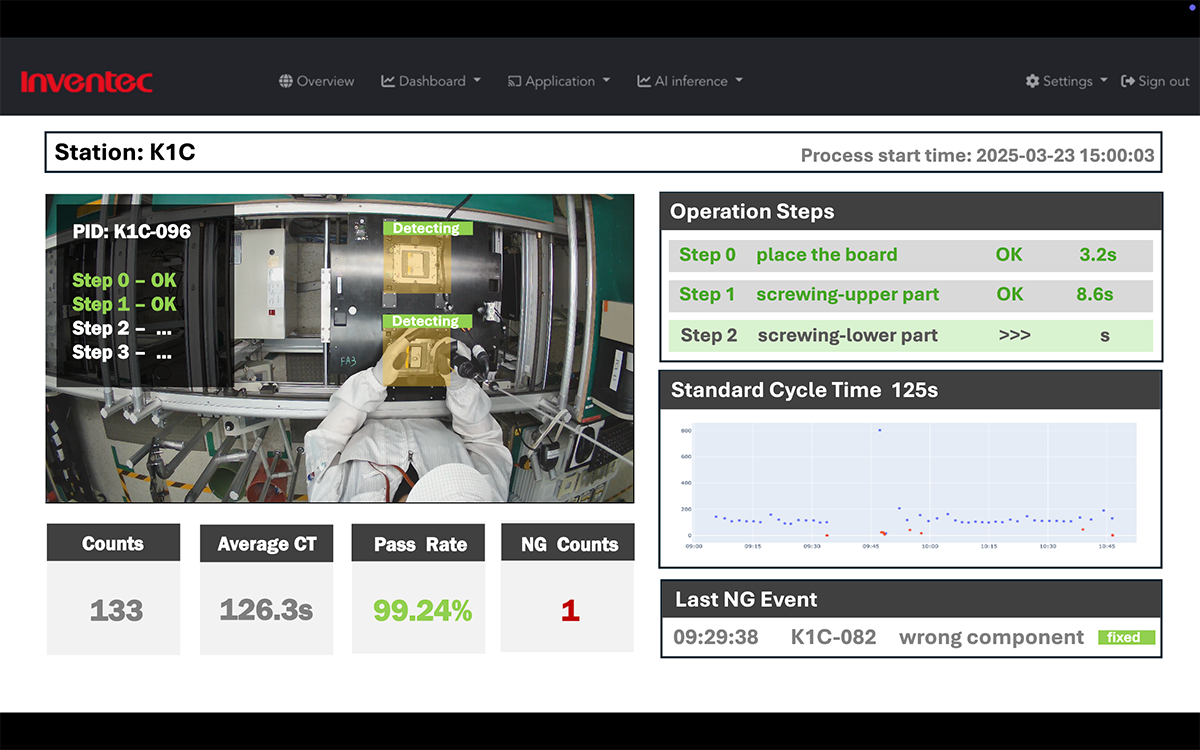Click the Settings gear icon

click(1032, 81)
